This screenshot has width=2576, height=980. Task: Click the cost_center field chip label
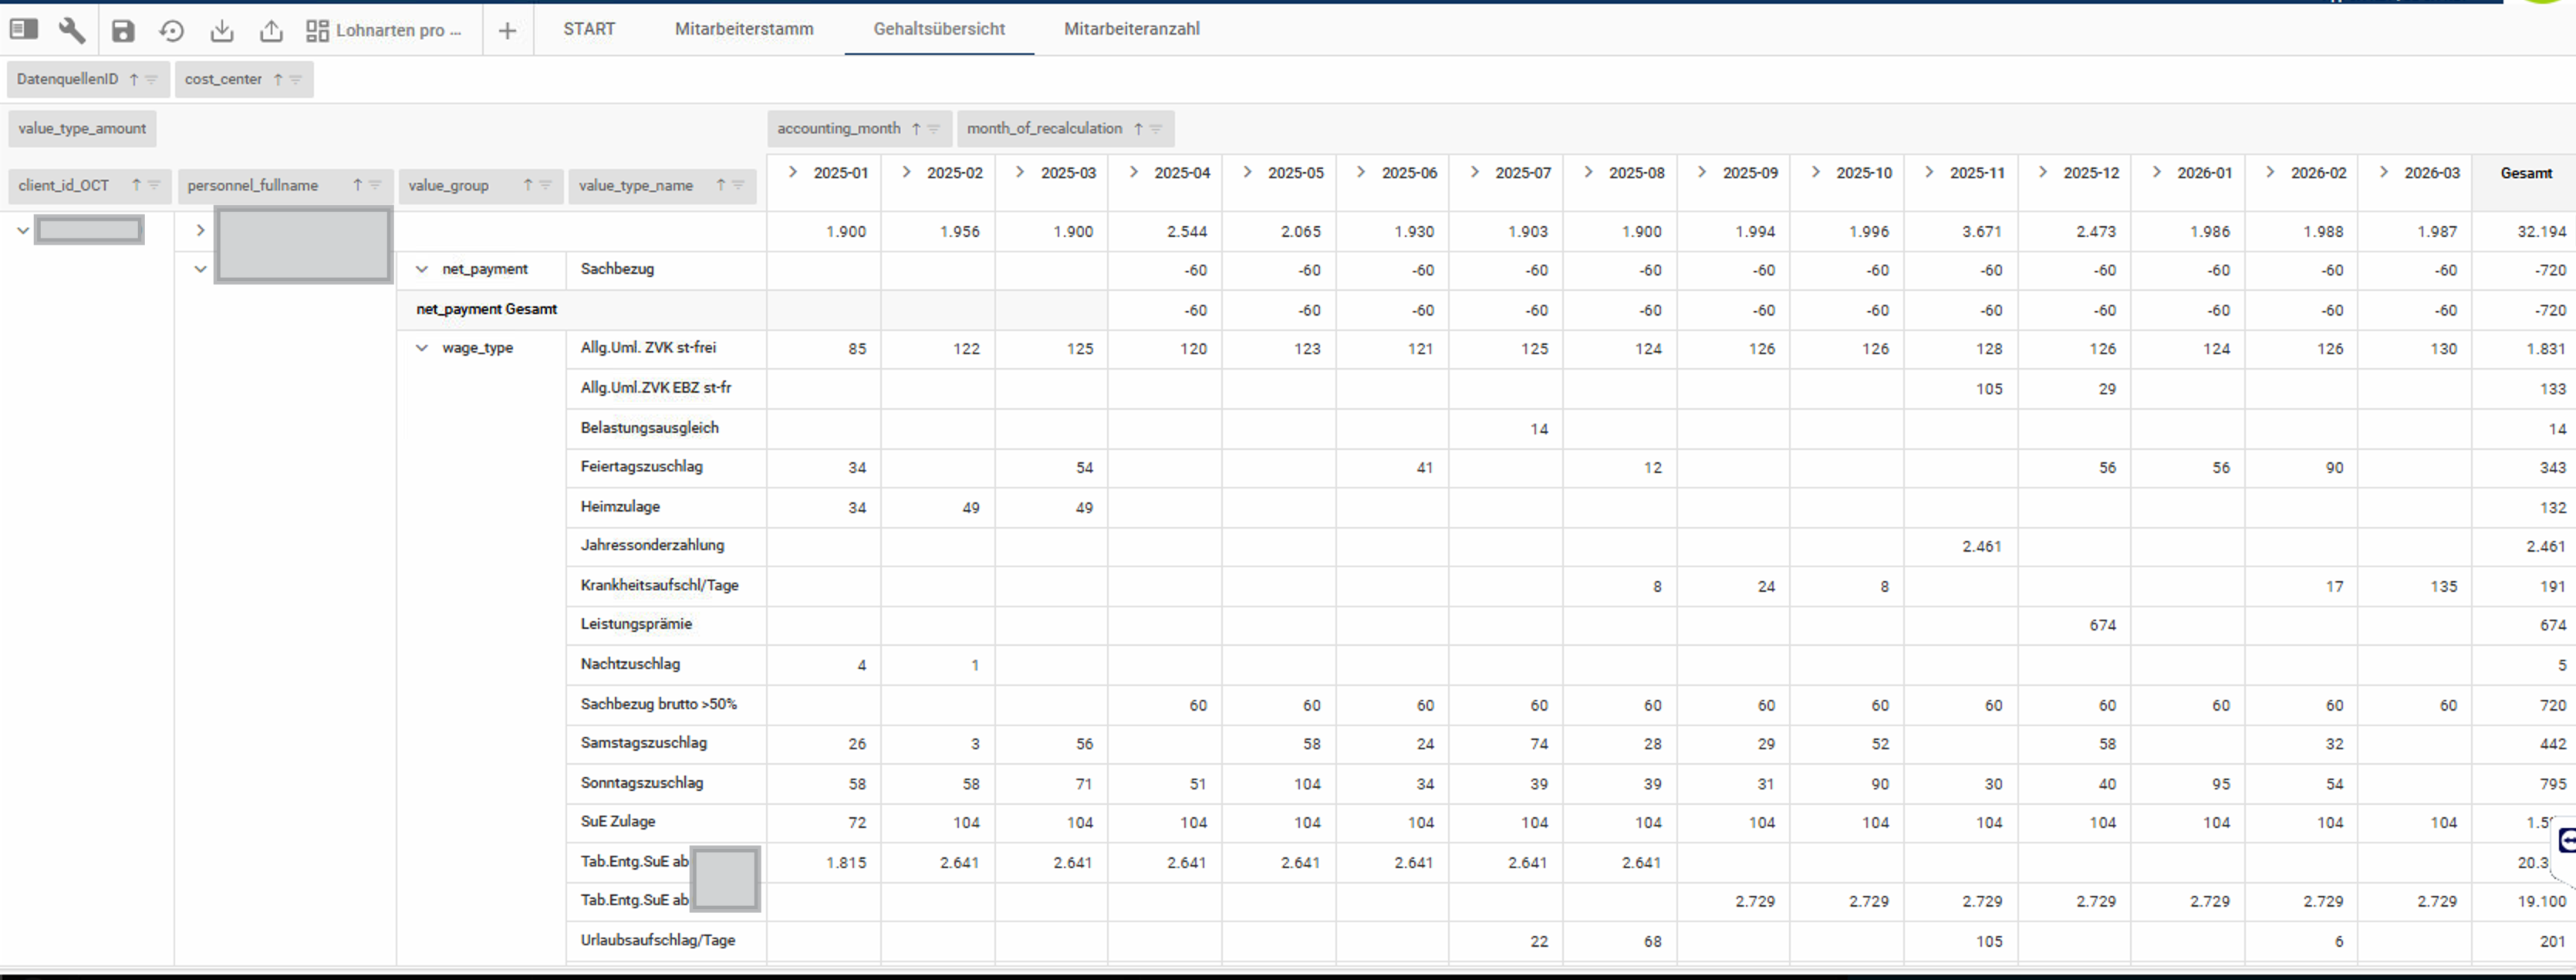[x=223, y=79]
